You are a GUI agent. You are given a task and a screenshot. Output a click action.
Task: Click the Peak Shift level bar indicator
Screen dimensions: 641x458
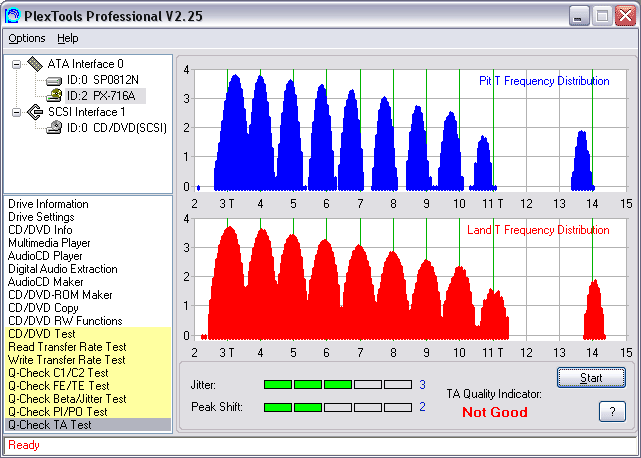(338, 407)
